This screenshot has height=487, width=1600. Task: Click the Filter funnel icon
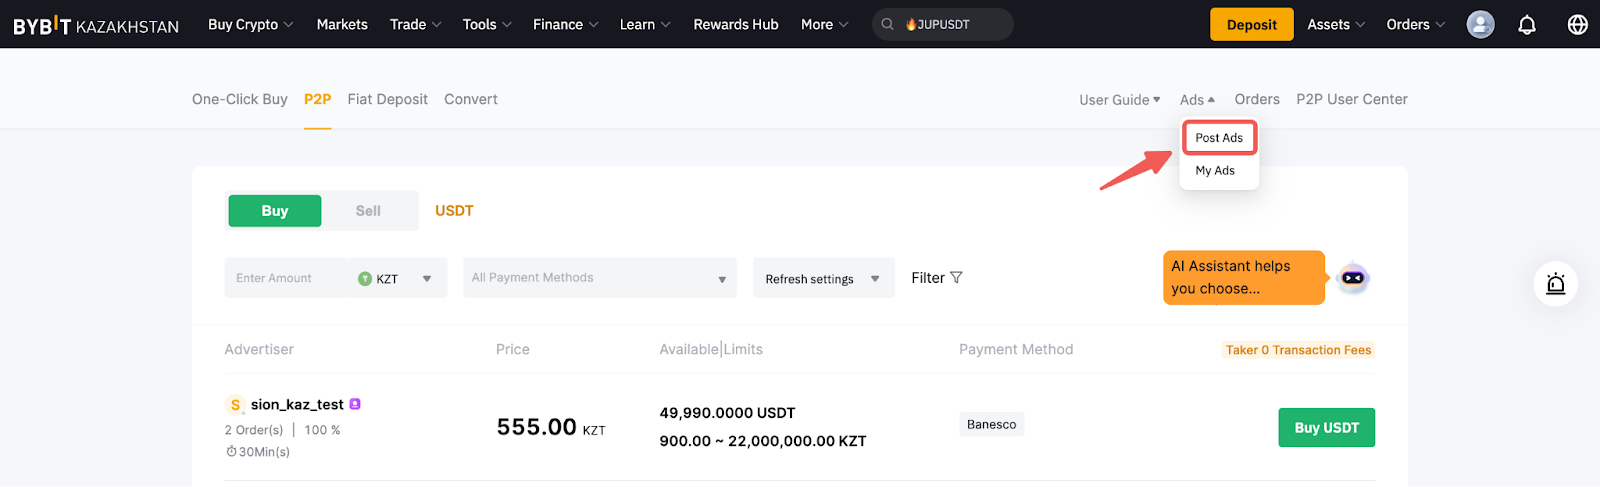(956, 278)
